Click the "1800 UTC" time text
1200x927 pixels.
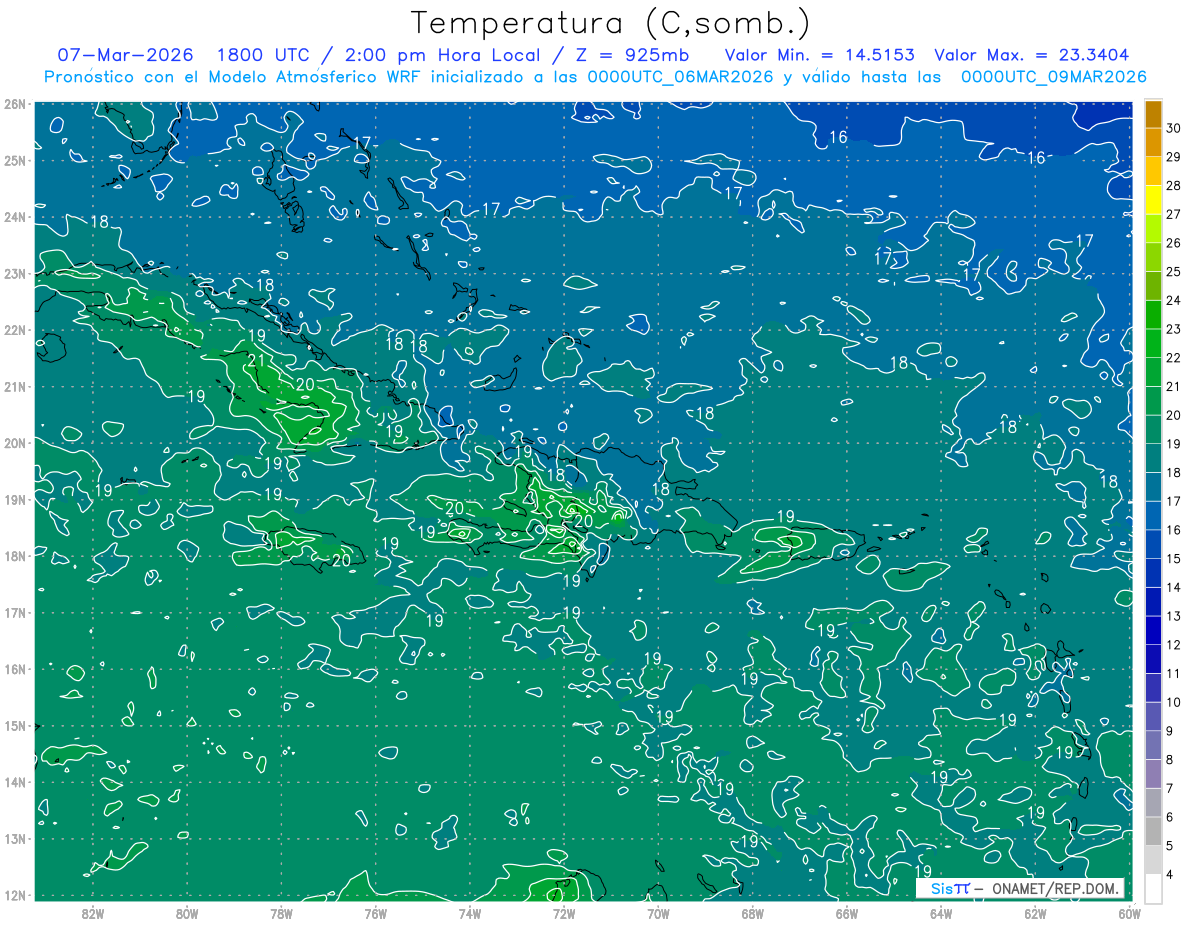263,55
